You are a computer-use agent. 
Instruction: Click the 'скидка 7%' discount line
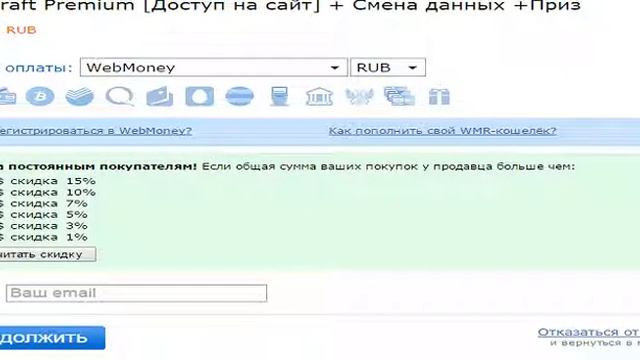(x=44, y=203)
